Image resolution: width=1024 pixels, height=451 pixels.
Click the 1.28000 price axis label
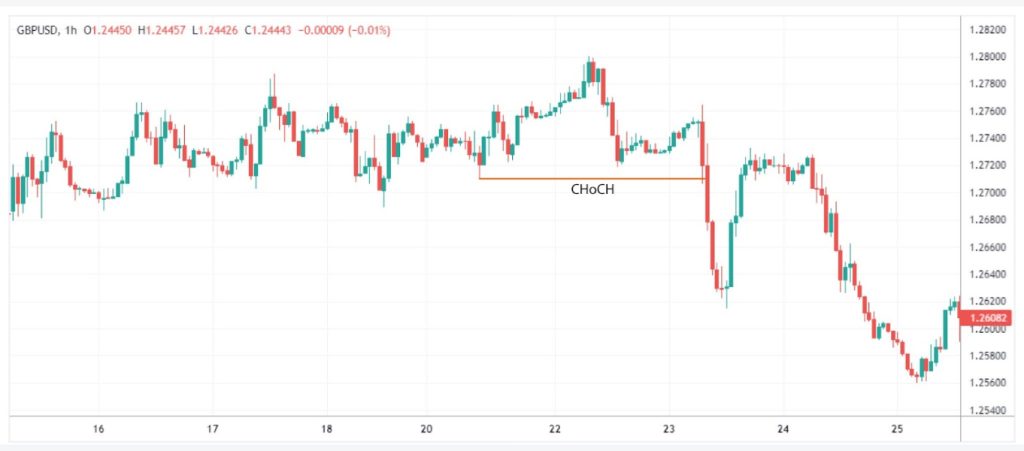pos(987,57)
